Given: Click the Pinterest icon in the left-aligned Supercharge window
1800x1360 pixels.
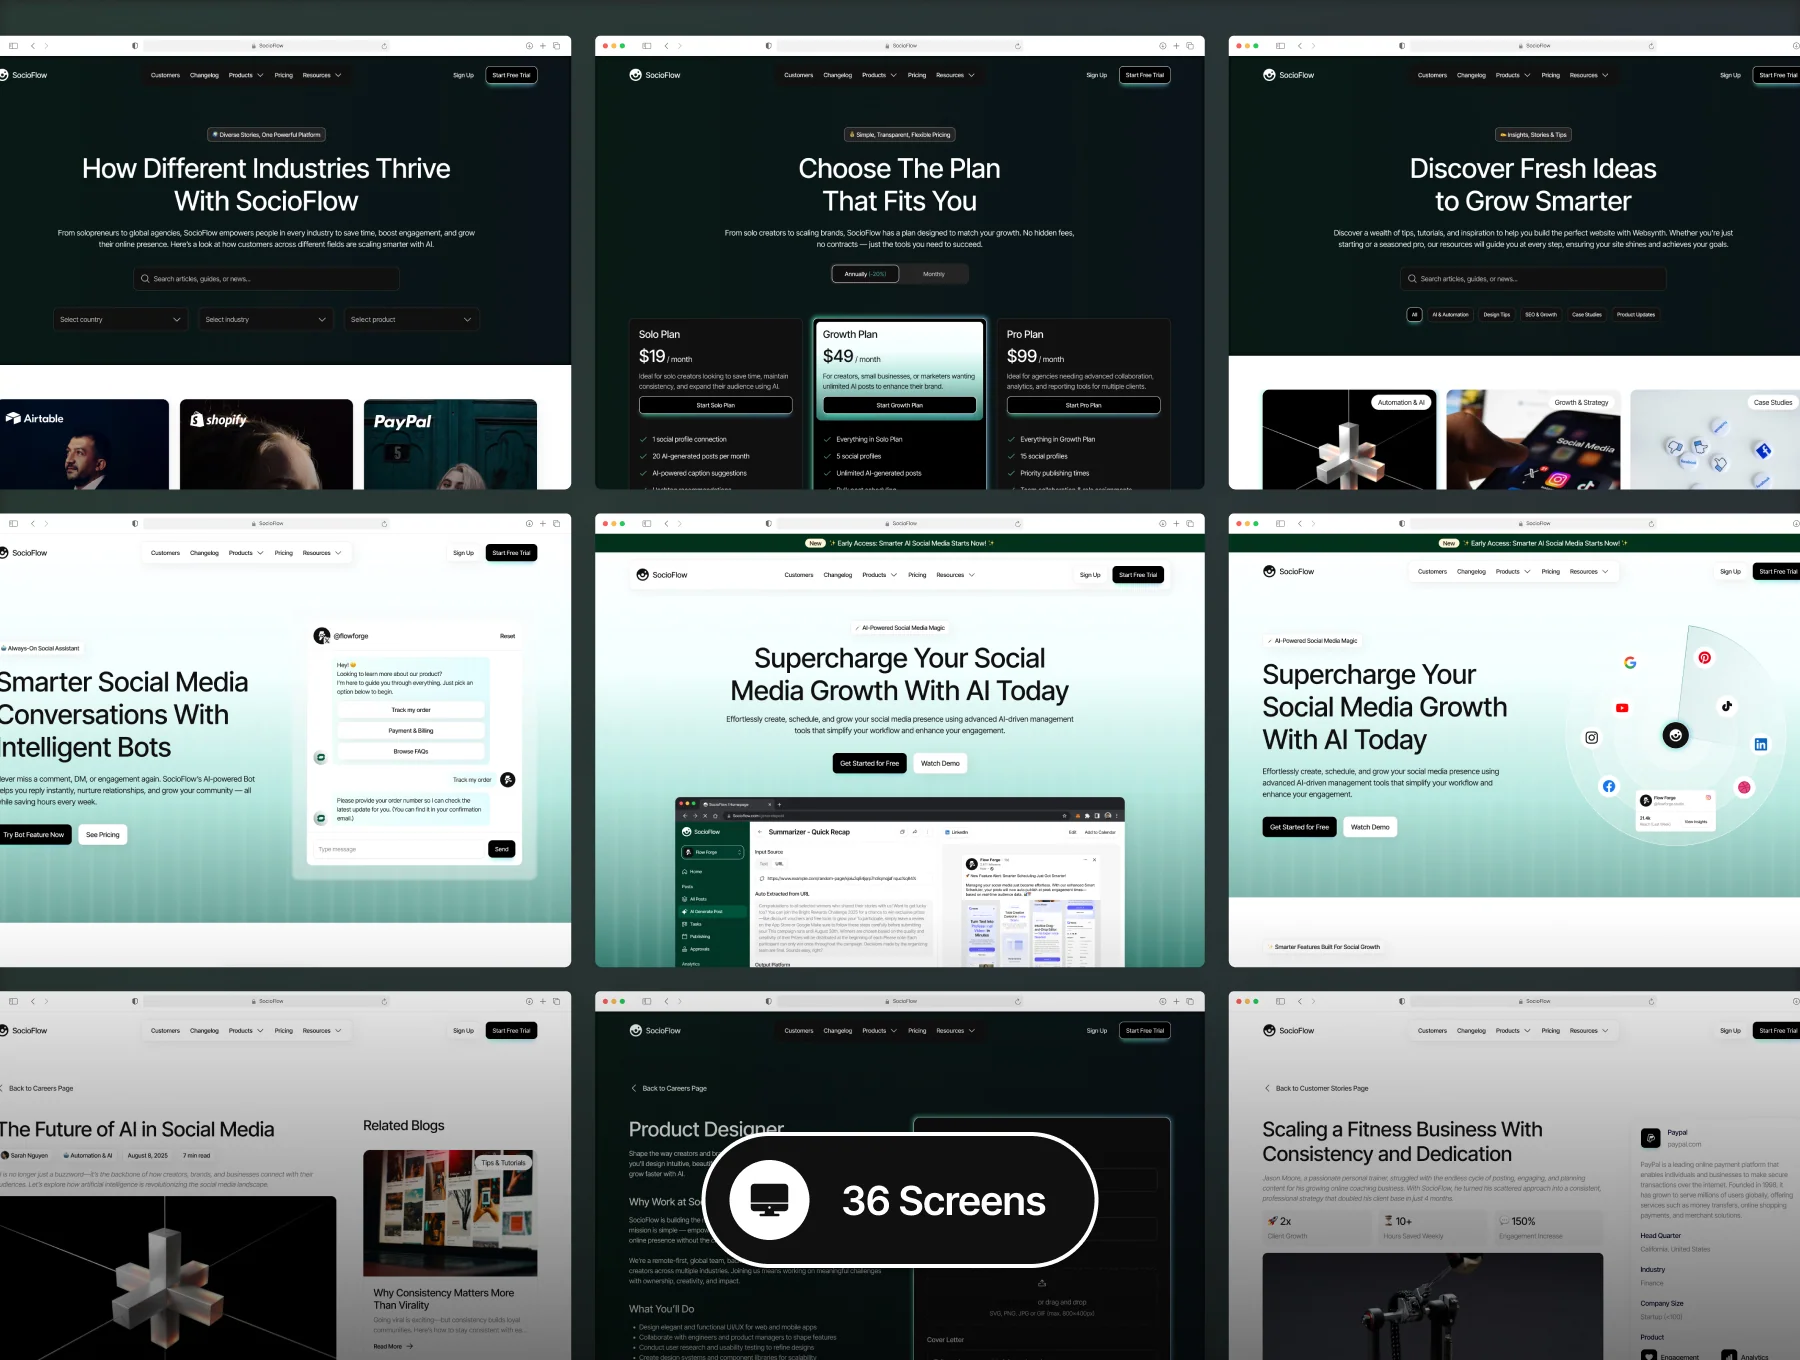Looking at the screenshot, I should pyautogui.click(x=1705, y=658).
